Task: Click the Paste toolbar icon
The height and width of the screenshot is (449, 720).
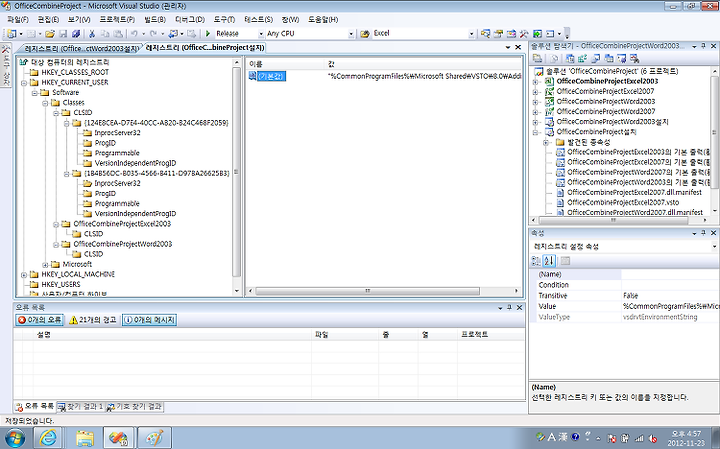Action: click(x=118, y=34)
